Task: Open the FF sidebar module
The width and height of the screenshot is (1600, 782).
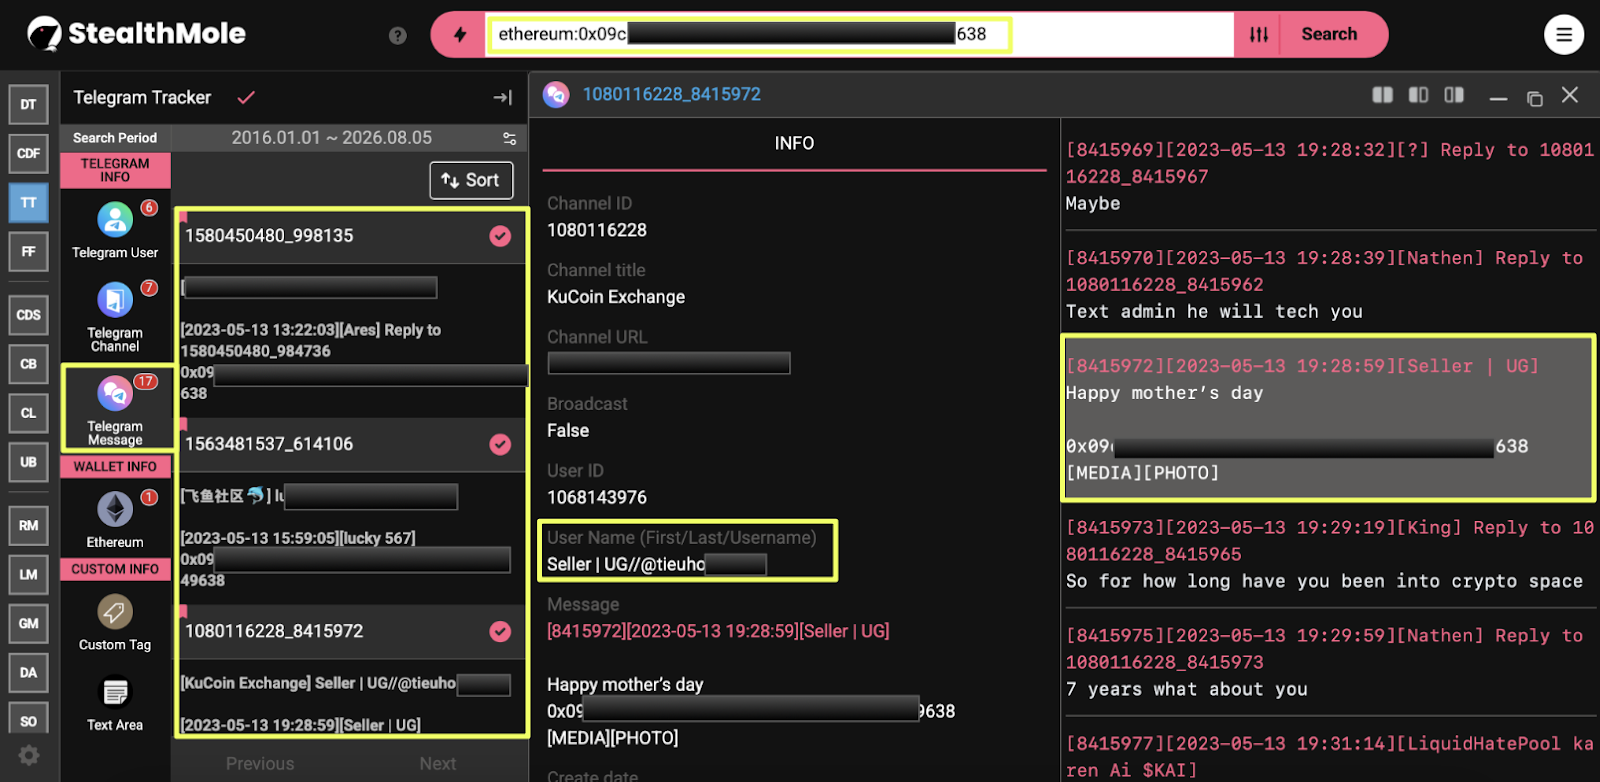Action: pos(28,251)
